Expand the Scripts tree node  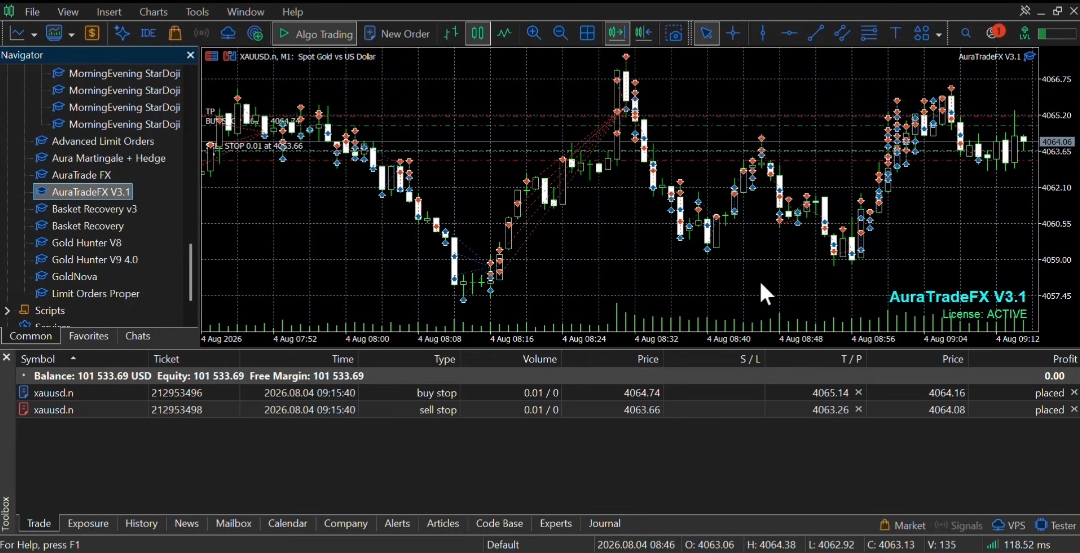(x=7, y=311)
